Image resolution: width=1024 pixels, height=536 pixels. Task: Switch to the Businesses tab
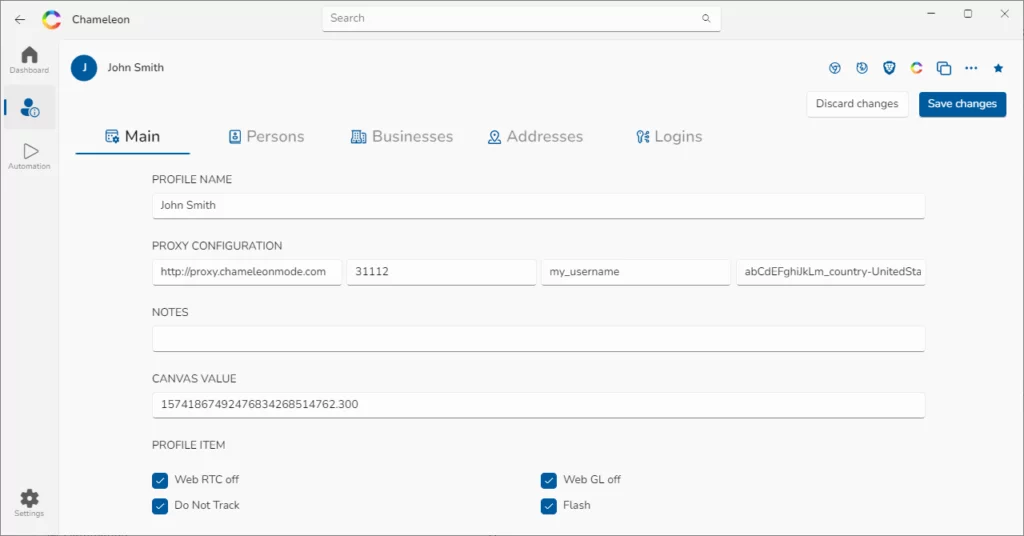click(x=402, y=136)
